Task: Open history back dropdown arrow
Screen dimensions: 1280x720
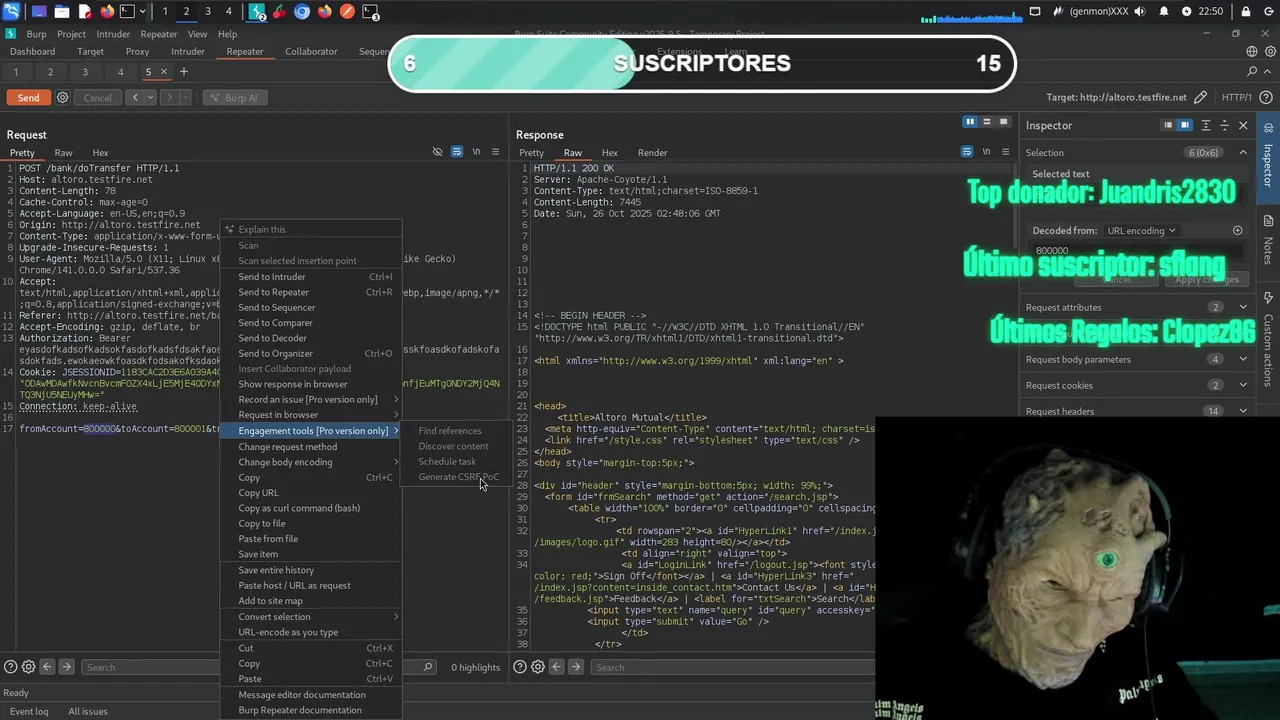Action: (x=148, y=98)
